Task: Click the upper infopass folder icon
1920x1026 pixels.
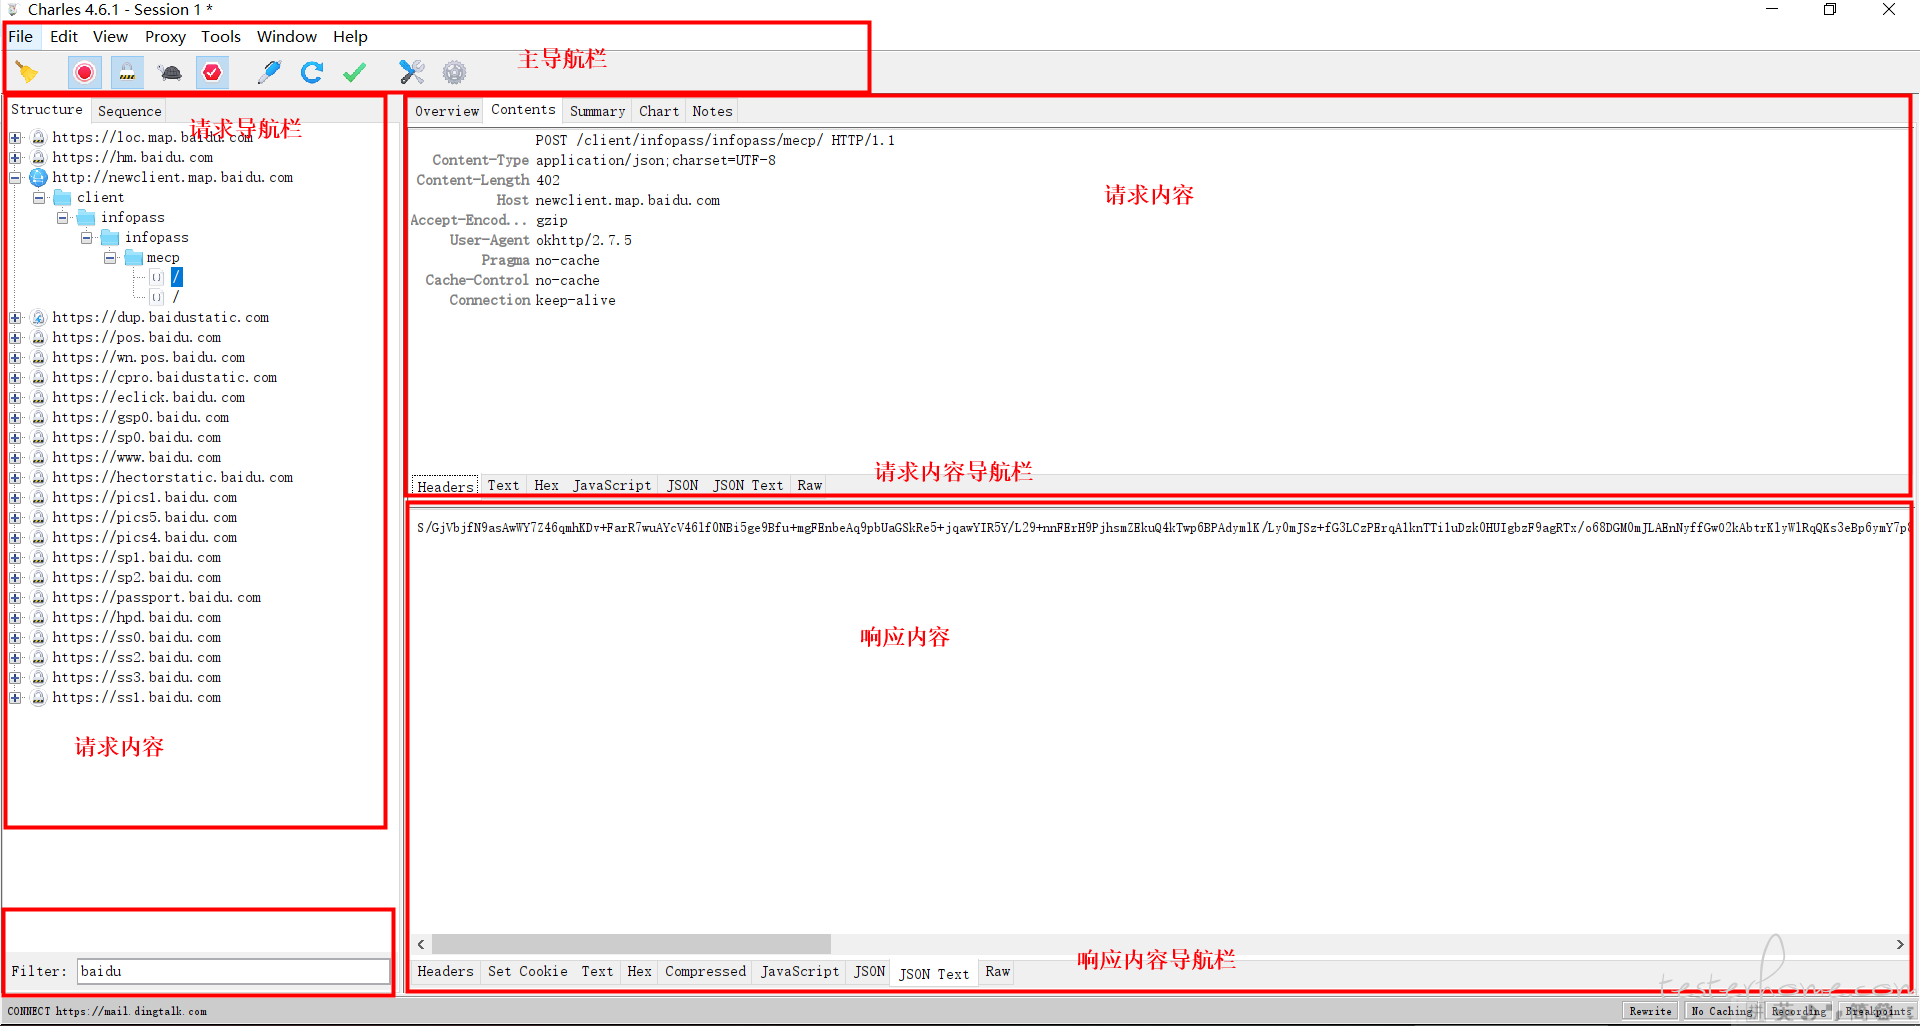Action: pyautogui.click(x=86, y=217)
